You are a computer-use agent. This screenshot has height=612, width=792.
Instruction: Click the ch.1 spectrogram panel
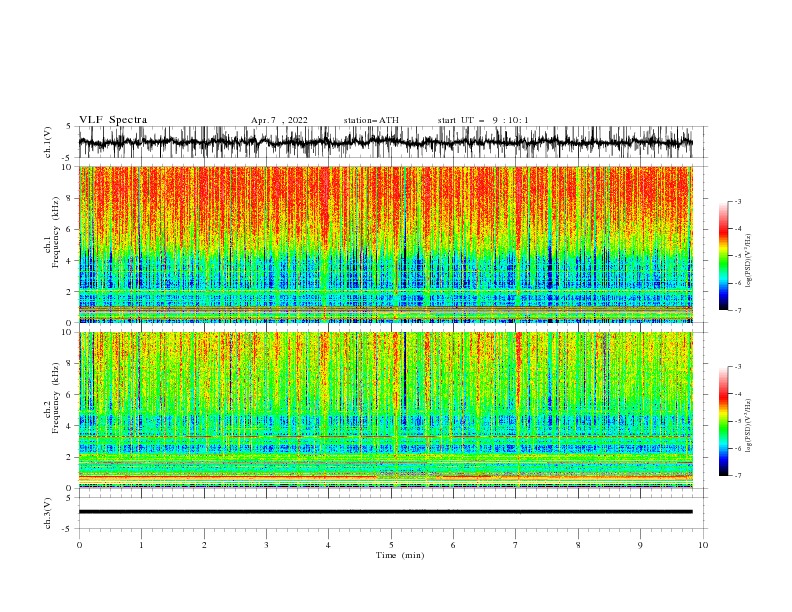coord(386,244)
